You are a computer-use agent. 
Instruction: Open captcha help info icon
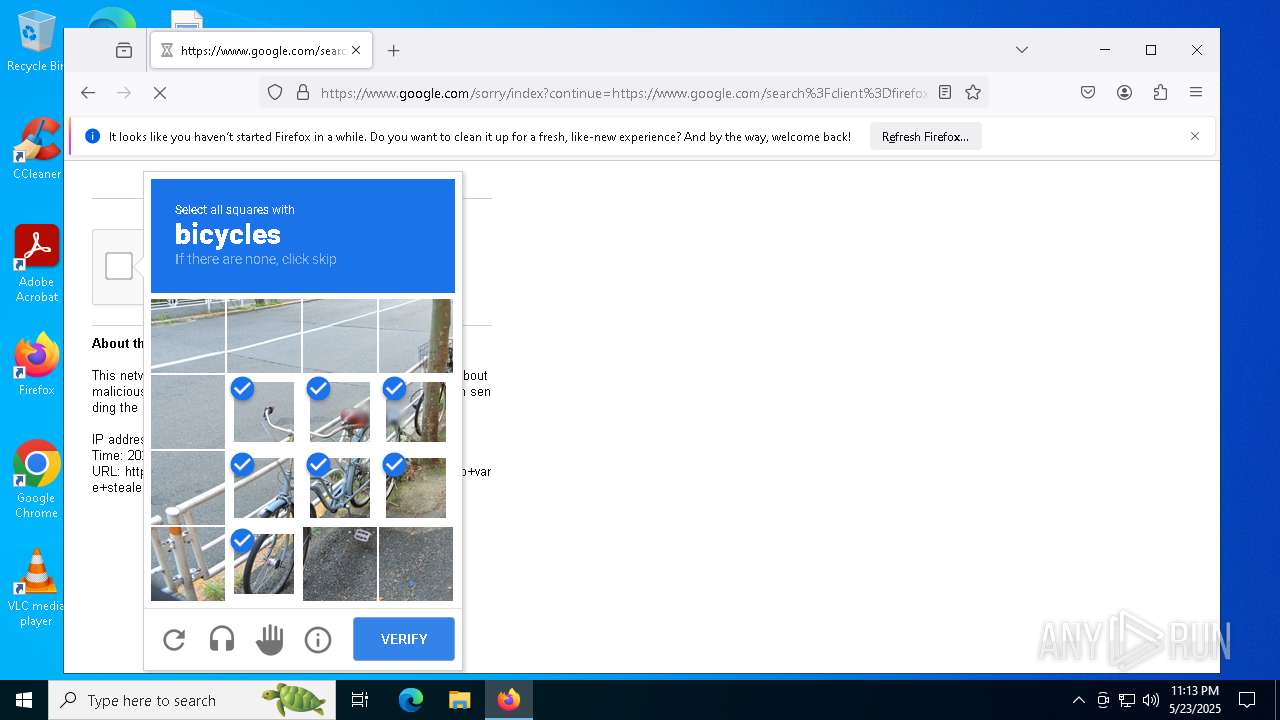[318, 639]
